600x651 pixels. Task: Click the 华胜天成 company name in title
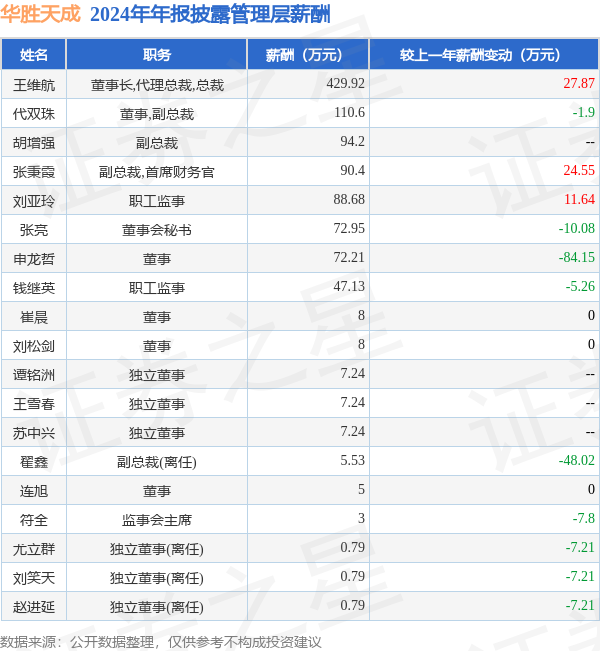(40, 14)
